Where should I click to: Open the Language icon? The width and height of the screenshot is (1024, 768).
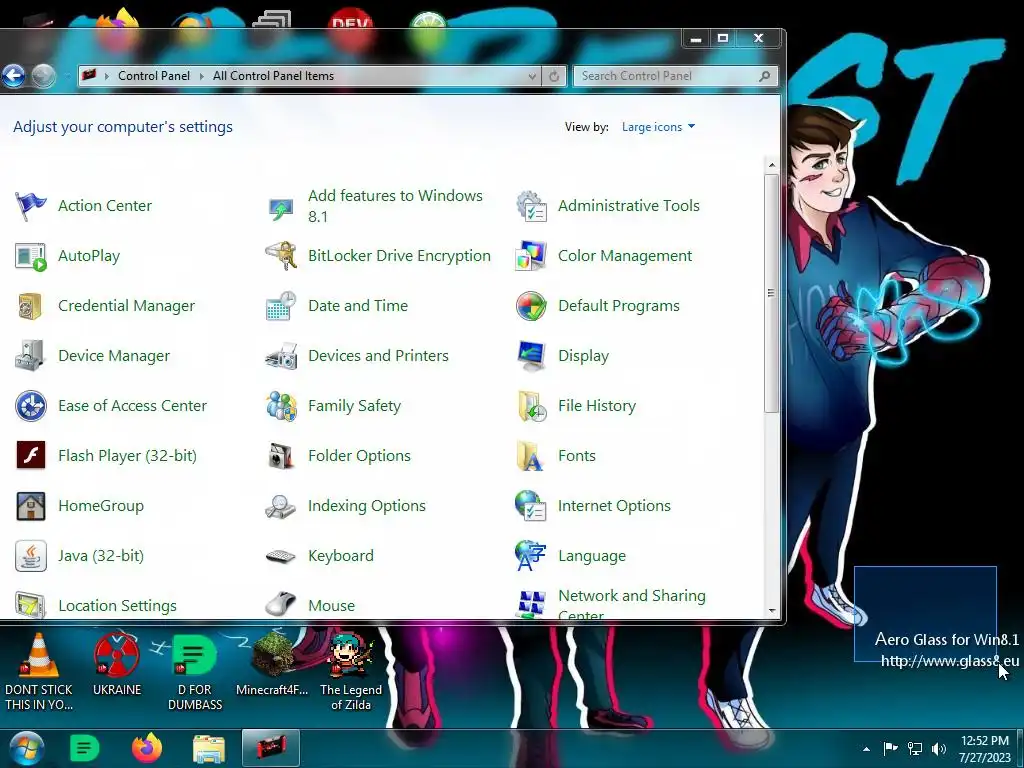[x=531, y=556]
